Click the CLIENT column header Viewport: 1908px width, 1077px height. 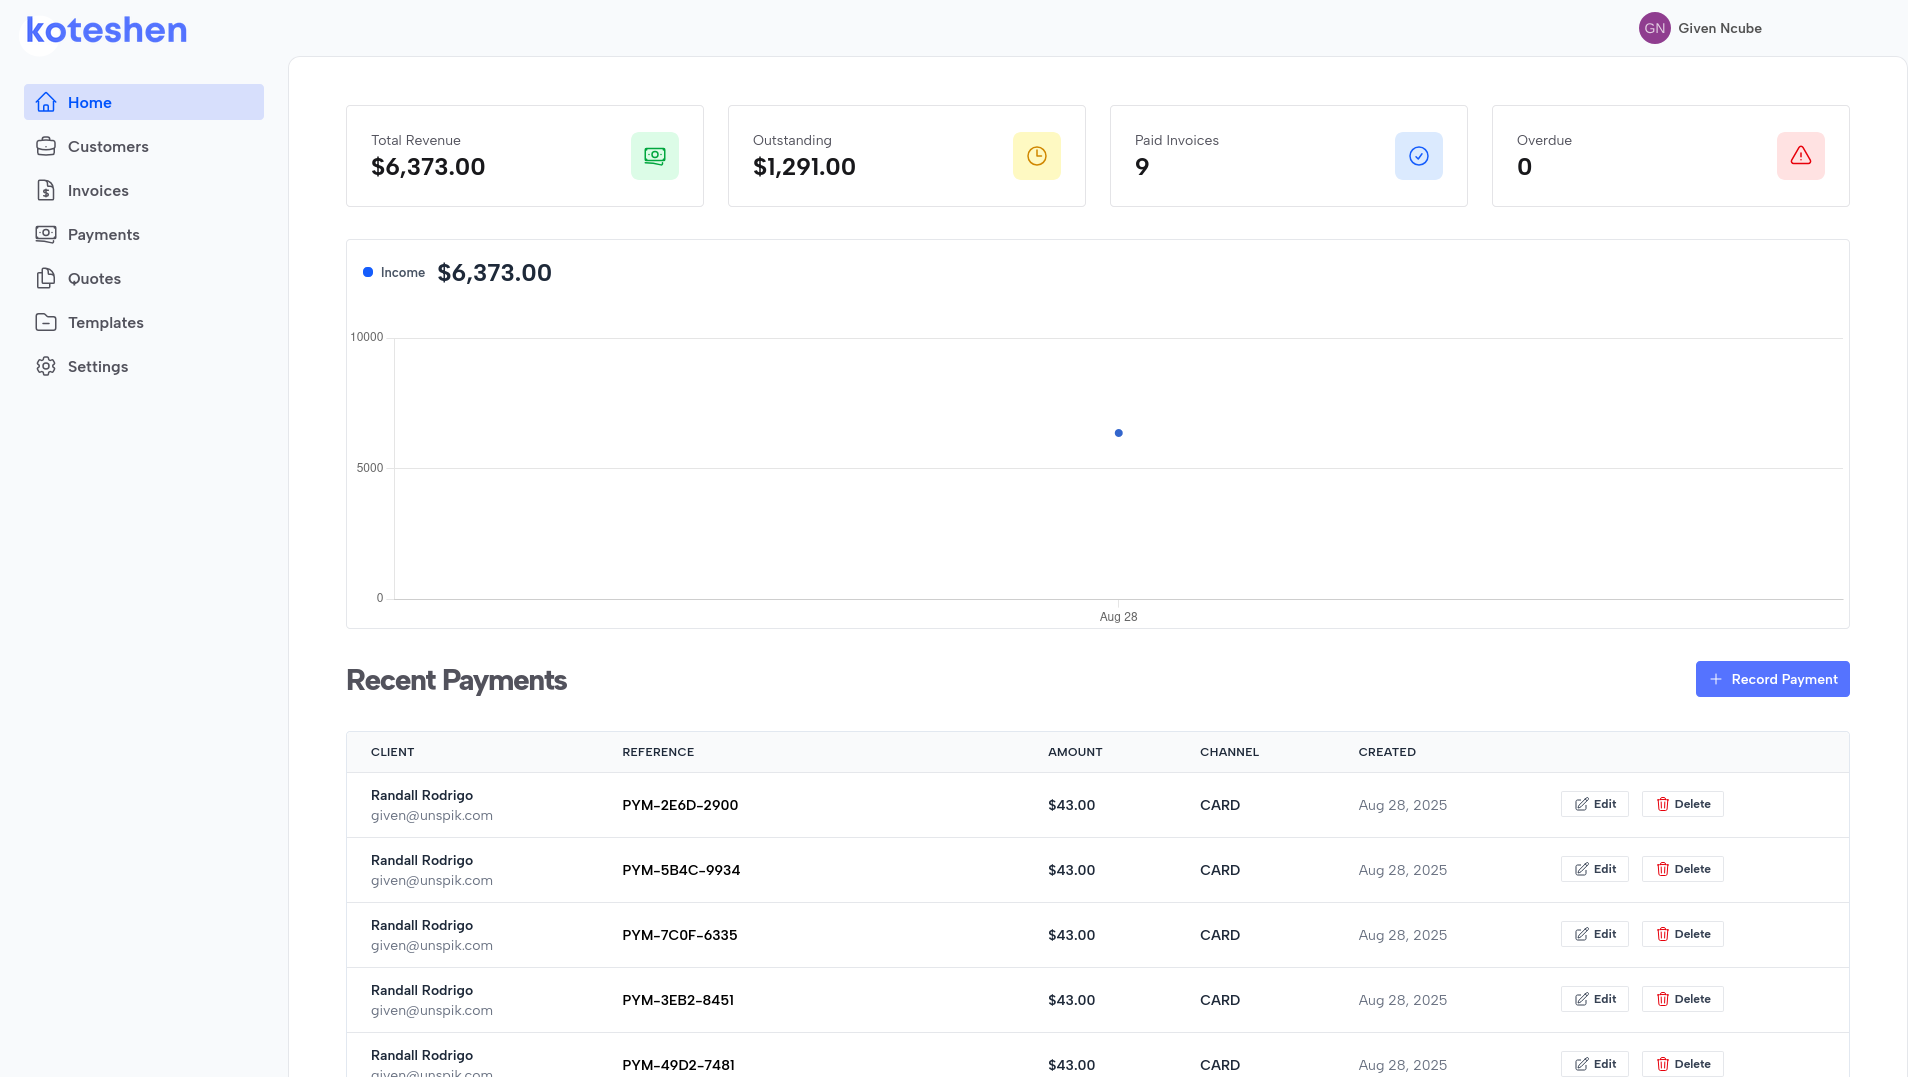tap(392, 752)
